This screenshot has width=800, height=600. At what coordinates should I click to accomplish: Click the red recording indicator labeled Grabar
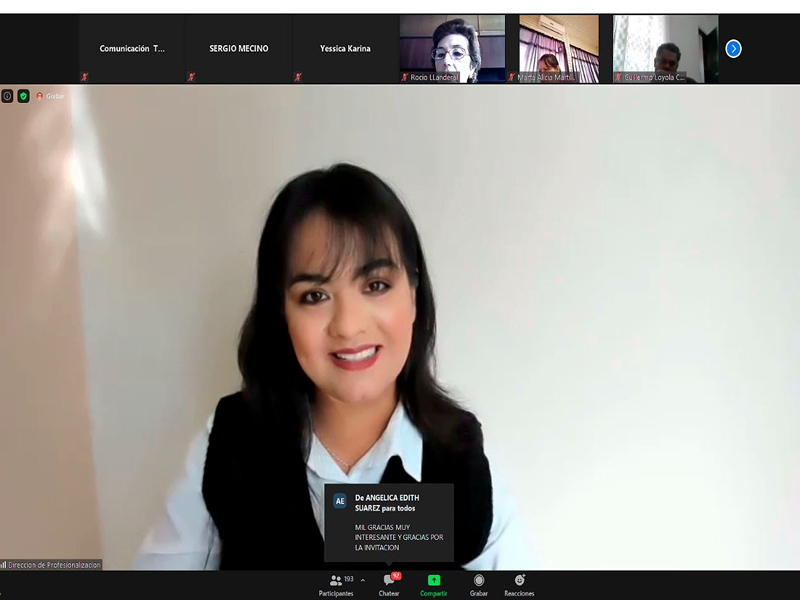50,96
